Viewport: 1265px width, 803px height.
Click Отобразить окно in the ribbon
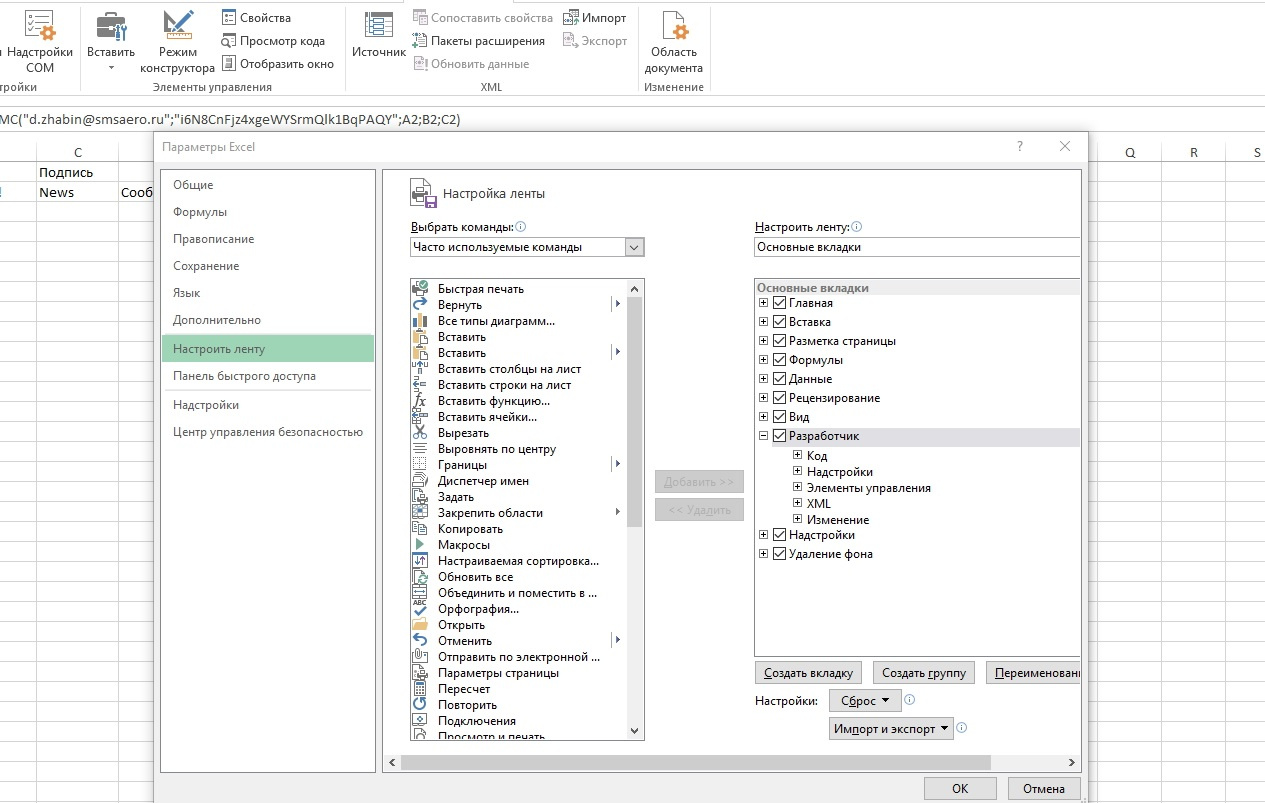[278, 64]
